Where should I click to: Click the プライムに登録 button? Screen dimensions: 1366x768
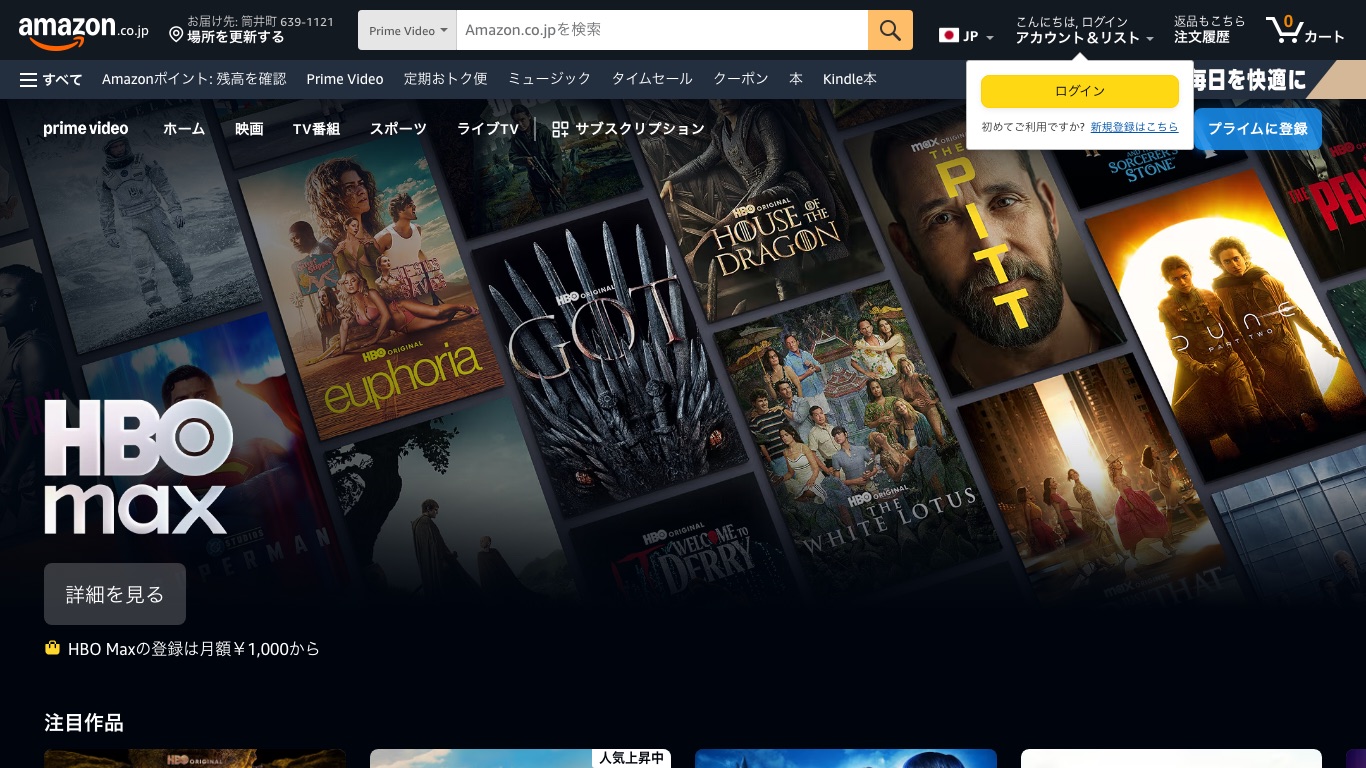1257,129
